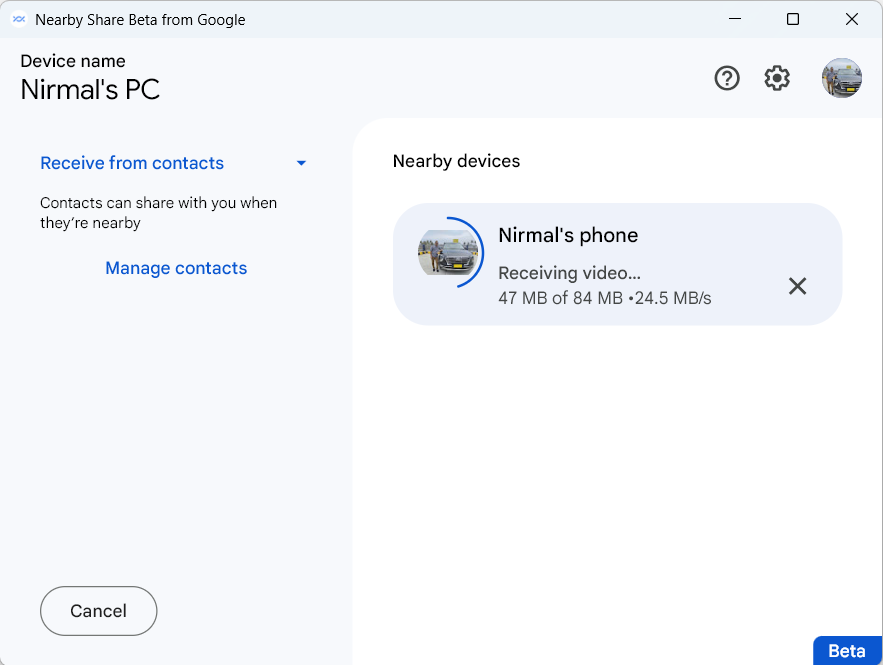This screenshot has height=665, width=883.
Task: Click the Receiving video… status text
Action: click(569, 273)
